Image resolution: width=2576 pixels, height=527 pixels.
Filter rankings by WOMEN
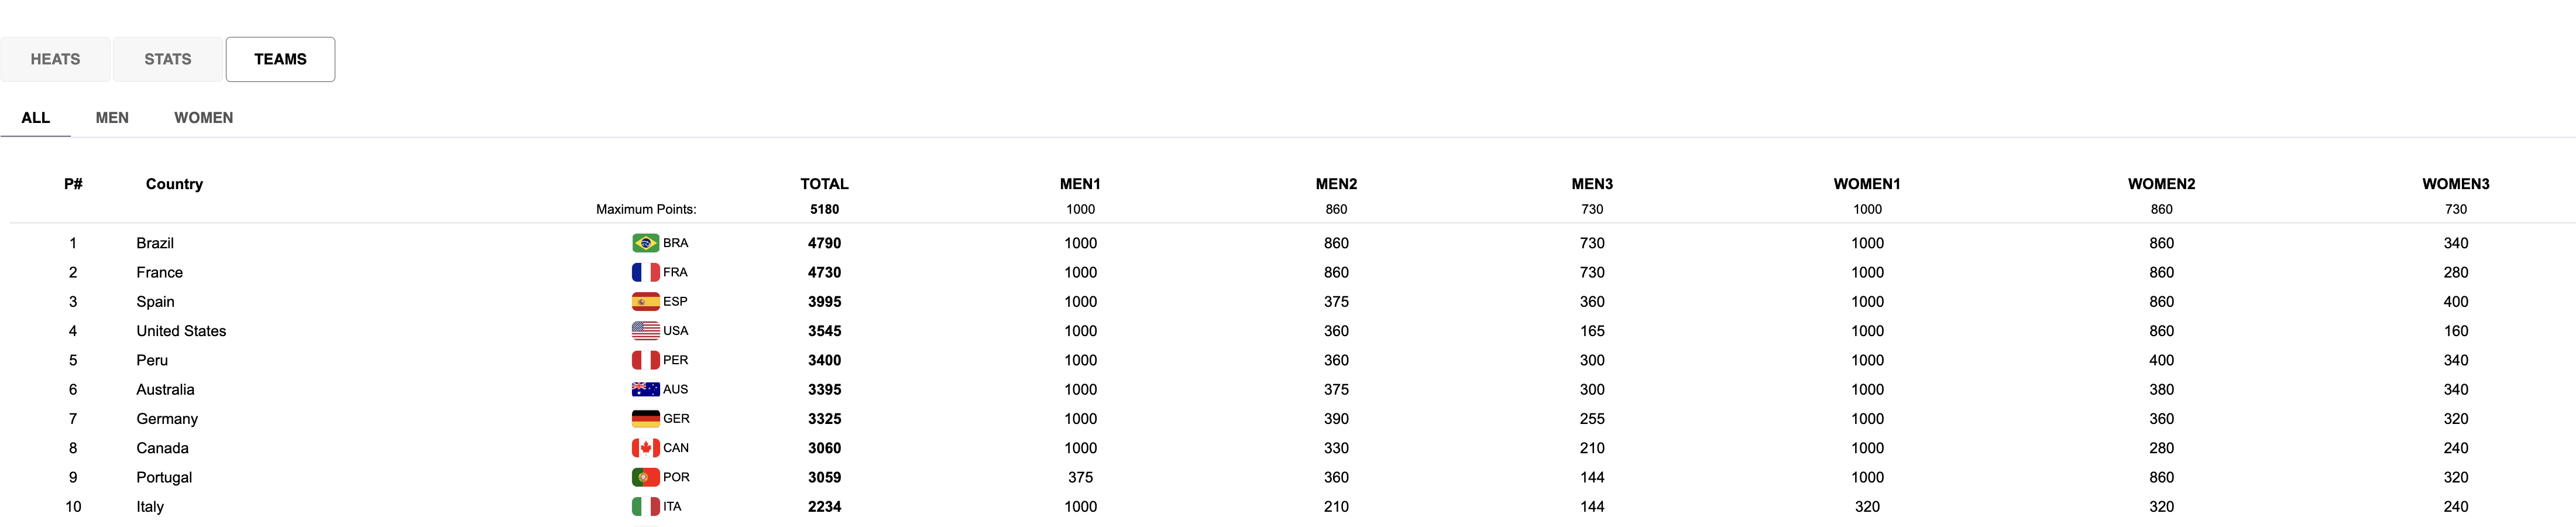tap(204, 117)
